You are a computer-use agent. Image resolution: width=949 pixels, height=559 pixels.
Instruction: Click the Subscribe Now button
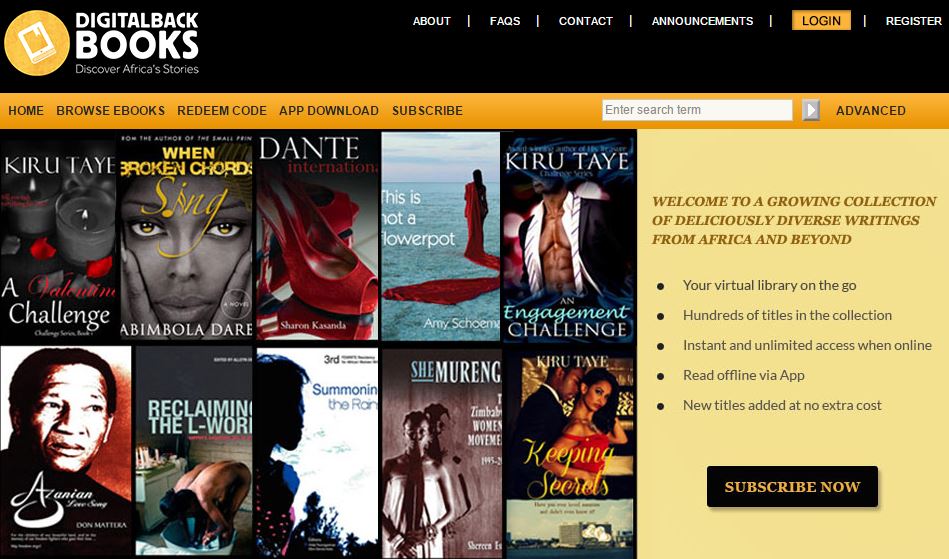coord(792,486)
